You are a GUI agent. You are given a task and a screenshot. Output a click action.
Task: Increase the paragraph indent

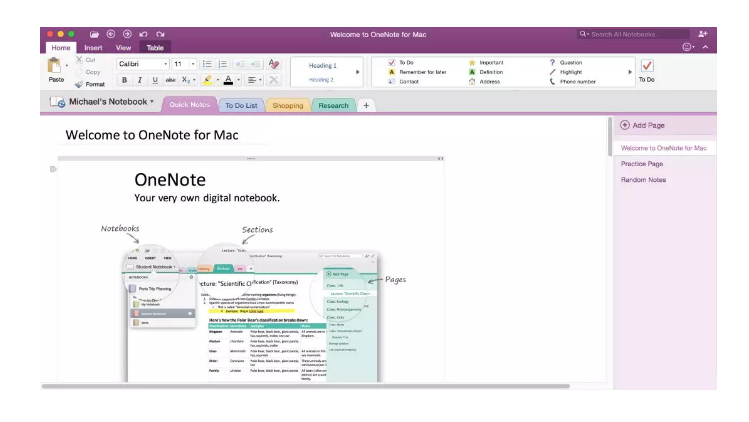(256, 64)
